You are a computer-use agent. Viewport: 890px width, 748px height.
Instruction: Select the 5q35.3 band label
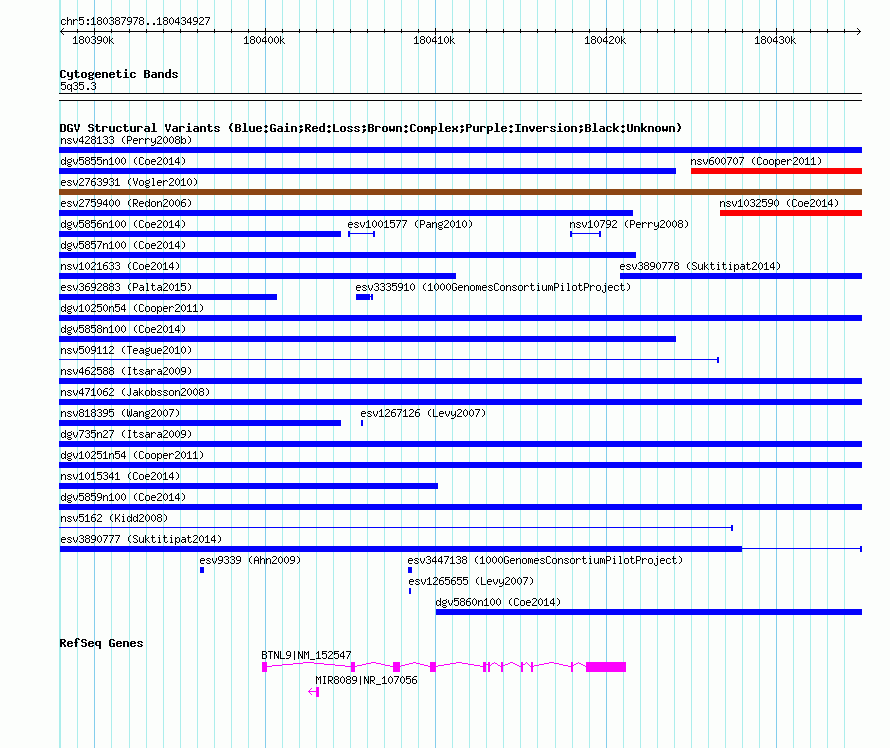tap(78, 86)
